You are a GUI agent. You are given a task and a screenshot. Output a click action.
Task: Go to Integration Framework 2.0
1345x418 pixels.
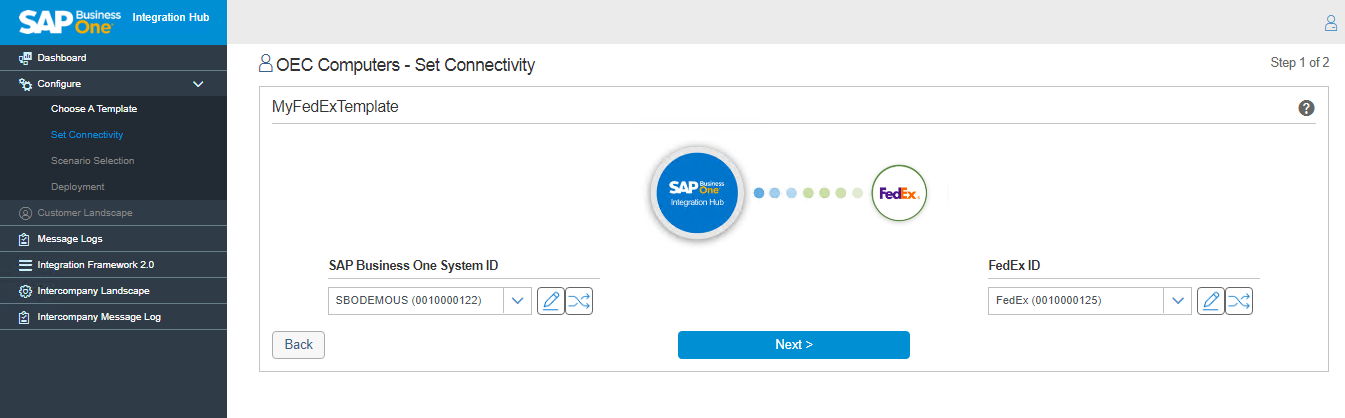[95, 265]
